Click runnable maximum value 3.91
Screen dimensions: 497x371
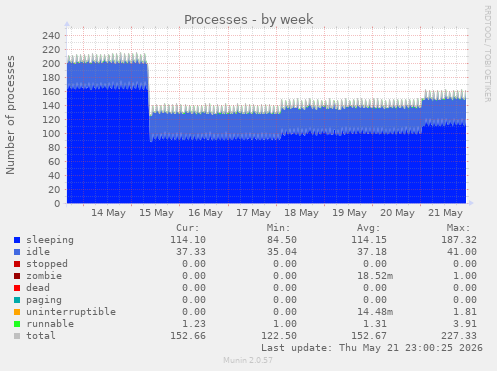point(465,324)
